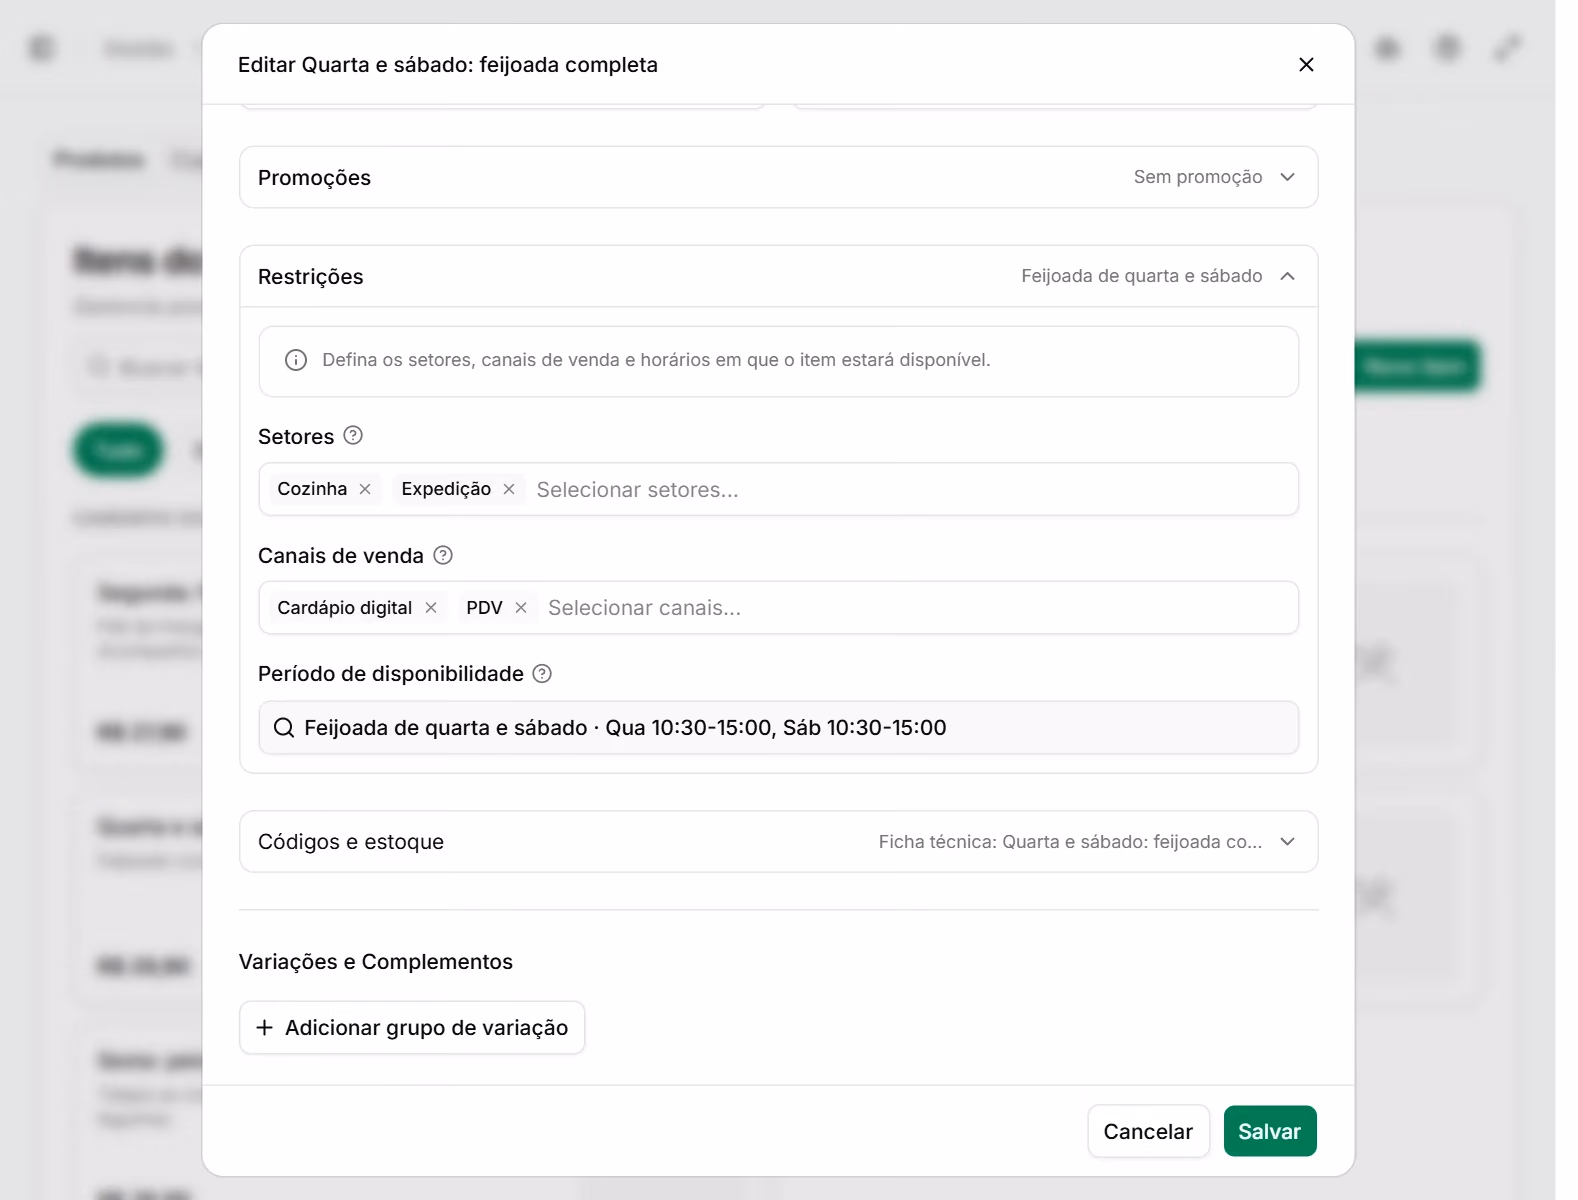The width and height of the screenshot is (1578, 1200).
Task: Show help for Período de disponibilidade
Action: [542, 674]
